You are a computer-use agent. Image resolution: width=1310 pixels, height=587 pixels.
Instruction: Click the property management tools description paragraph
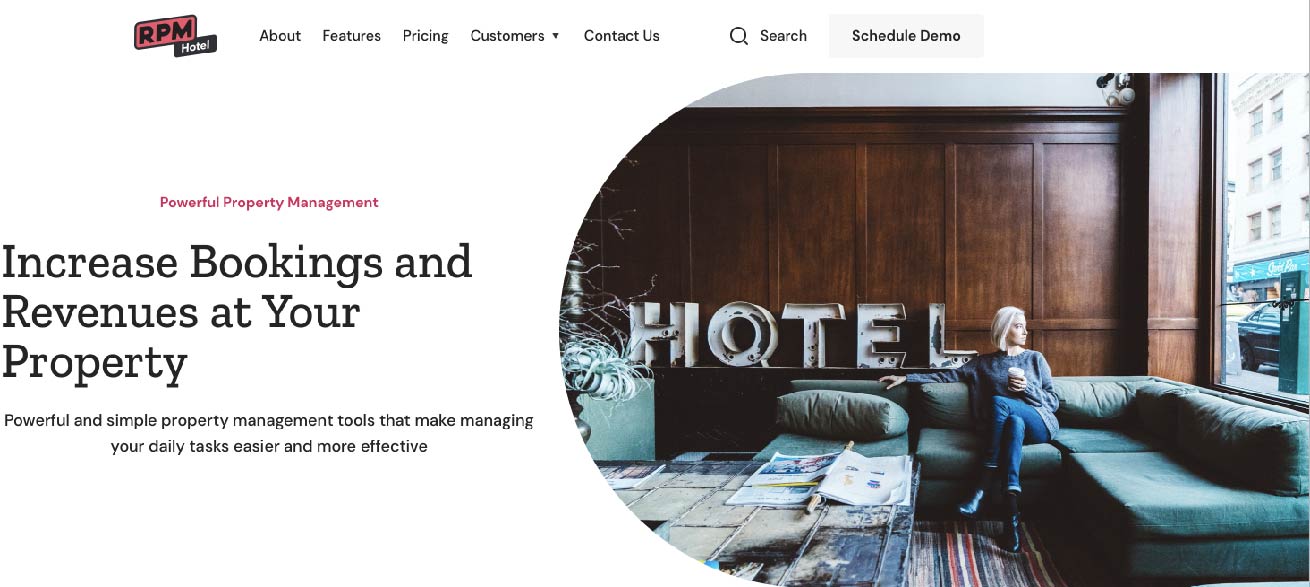(x=269, y=433)
